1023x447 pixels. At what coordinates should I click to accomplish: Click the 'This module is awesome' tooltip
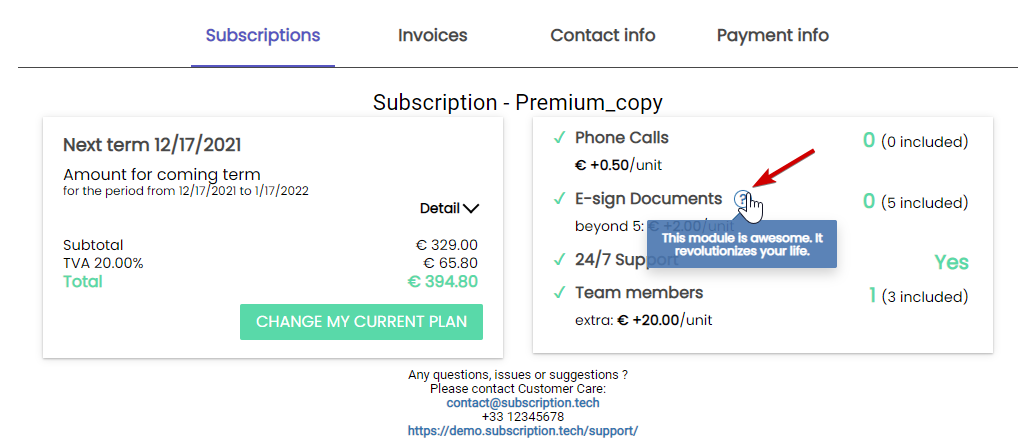(x=741, y=245)
